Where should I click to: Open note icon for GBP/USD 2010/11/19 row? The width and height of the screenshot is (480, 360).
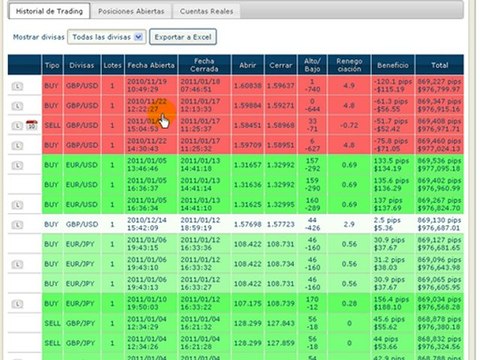tap(17, 86)
